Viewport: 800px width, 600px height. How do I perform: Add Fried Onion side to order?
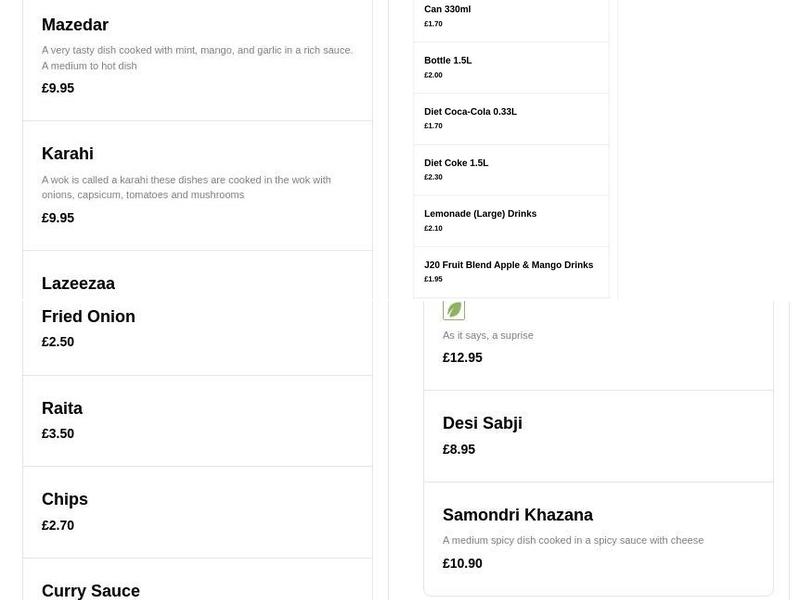[x=88, y=317]
